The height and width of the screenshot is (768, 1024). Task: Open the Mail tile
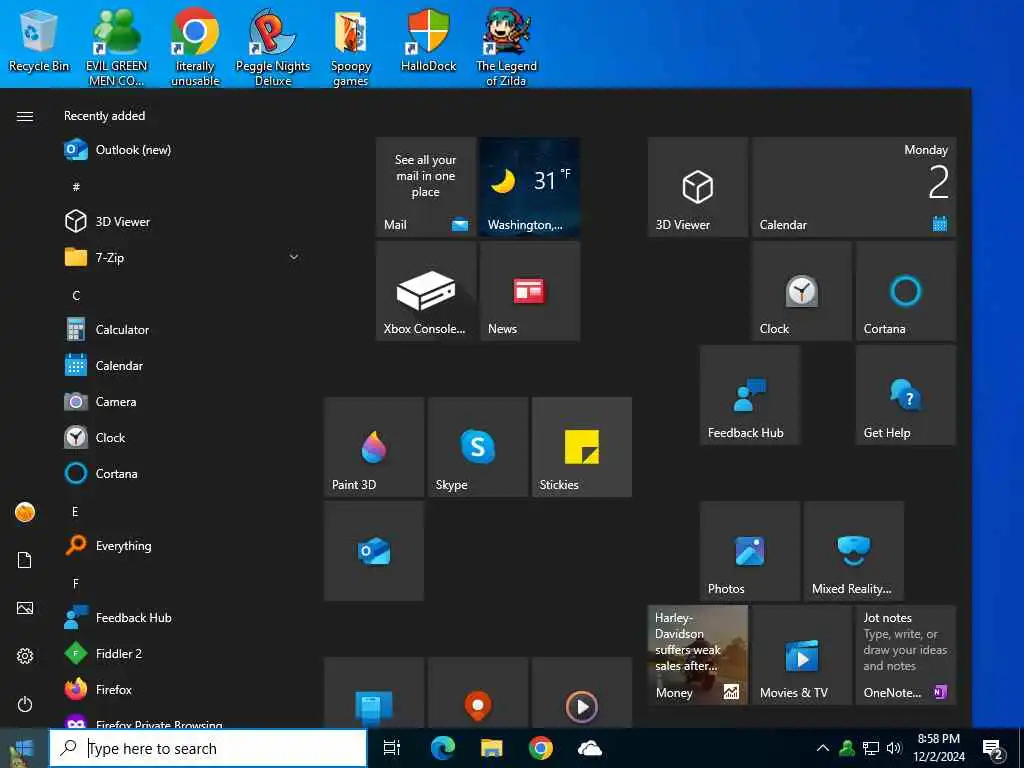click(x=426, y=187)
